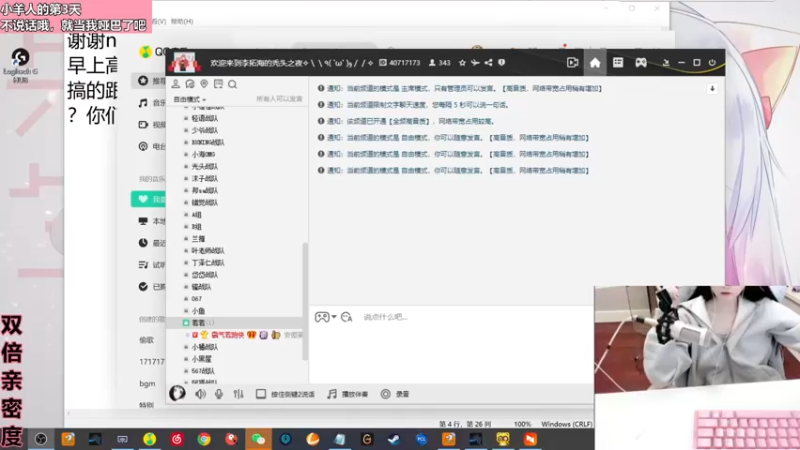800x450 pixels.
Task: Click the video playback icon in YY title bar
Action: [572, 63]
